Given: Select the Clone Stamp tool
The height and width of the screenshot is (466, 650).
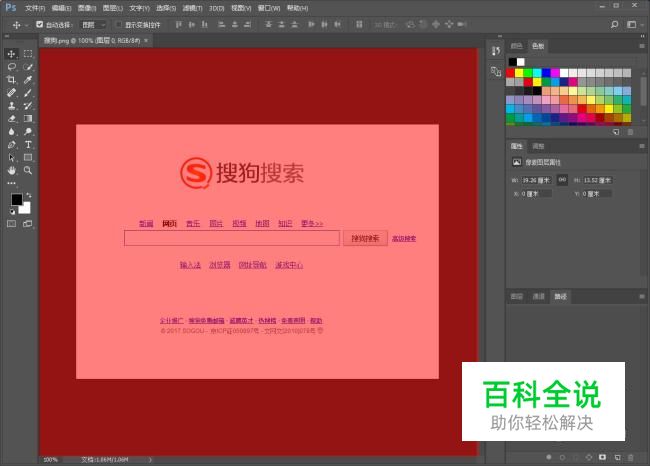Looking at the screenshot, I should tap(11, 106).
